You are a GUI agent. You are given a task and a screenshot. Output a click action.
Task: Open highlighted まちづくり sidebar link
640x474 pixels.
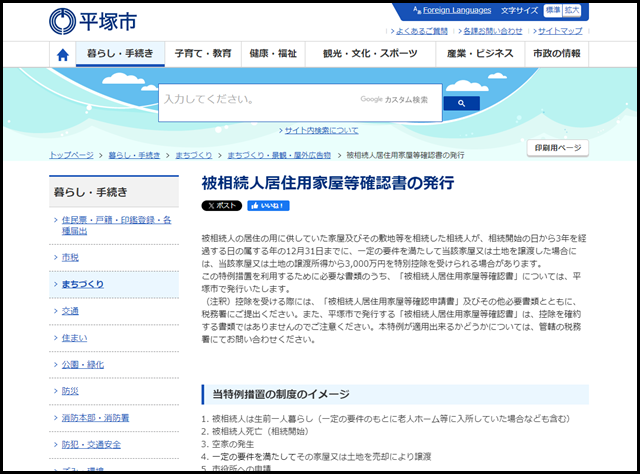(x=83, y=284)
